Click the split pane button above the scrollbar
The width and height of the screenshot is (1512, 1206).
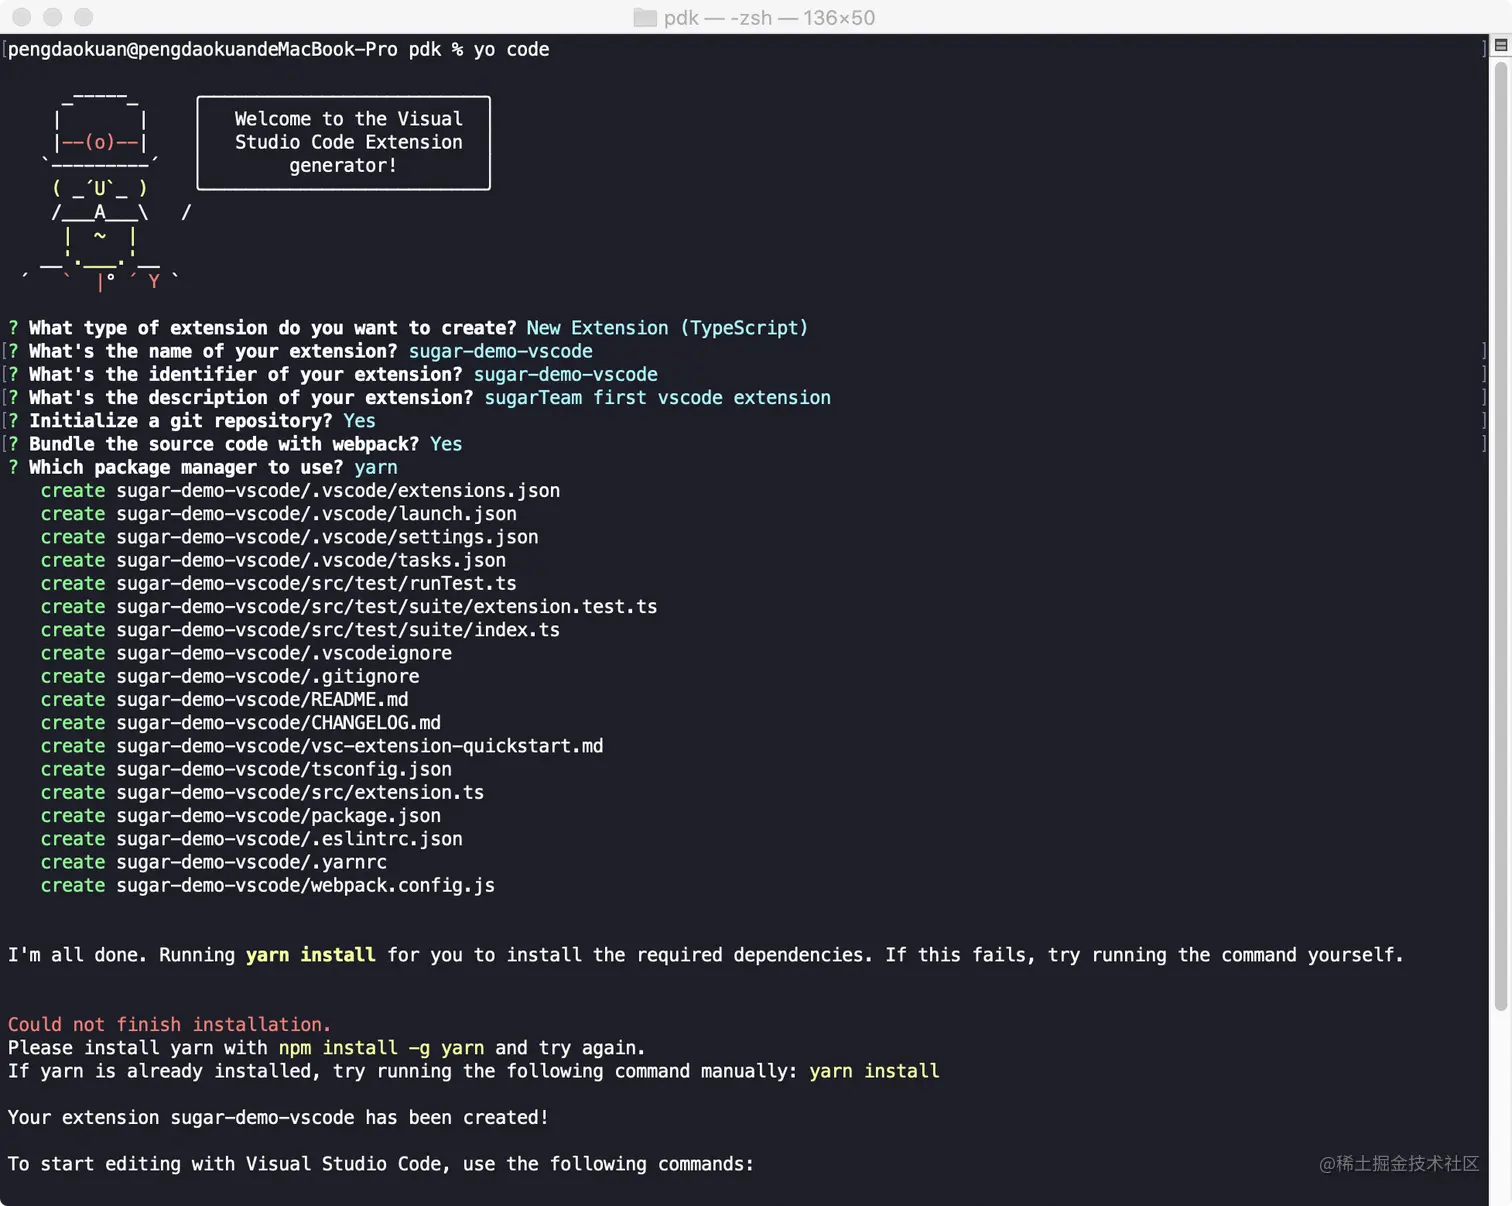point(1501,45)
